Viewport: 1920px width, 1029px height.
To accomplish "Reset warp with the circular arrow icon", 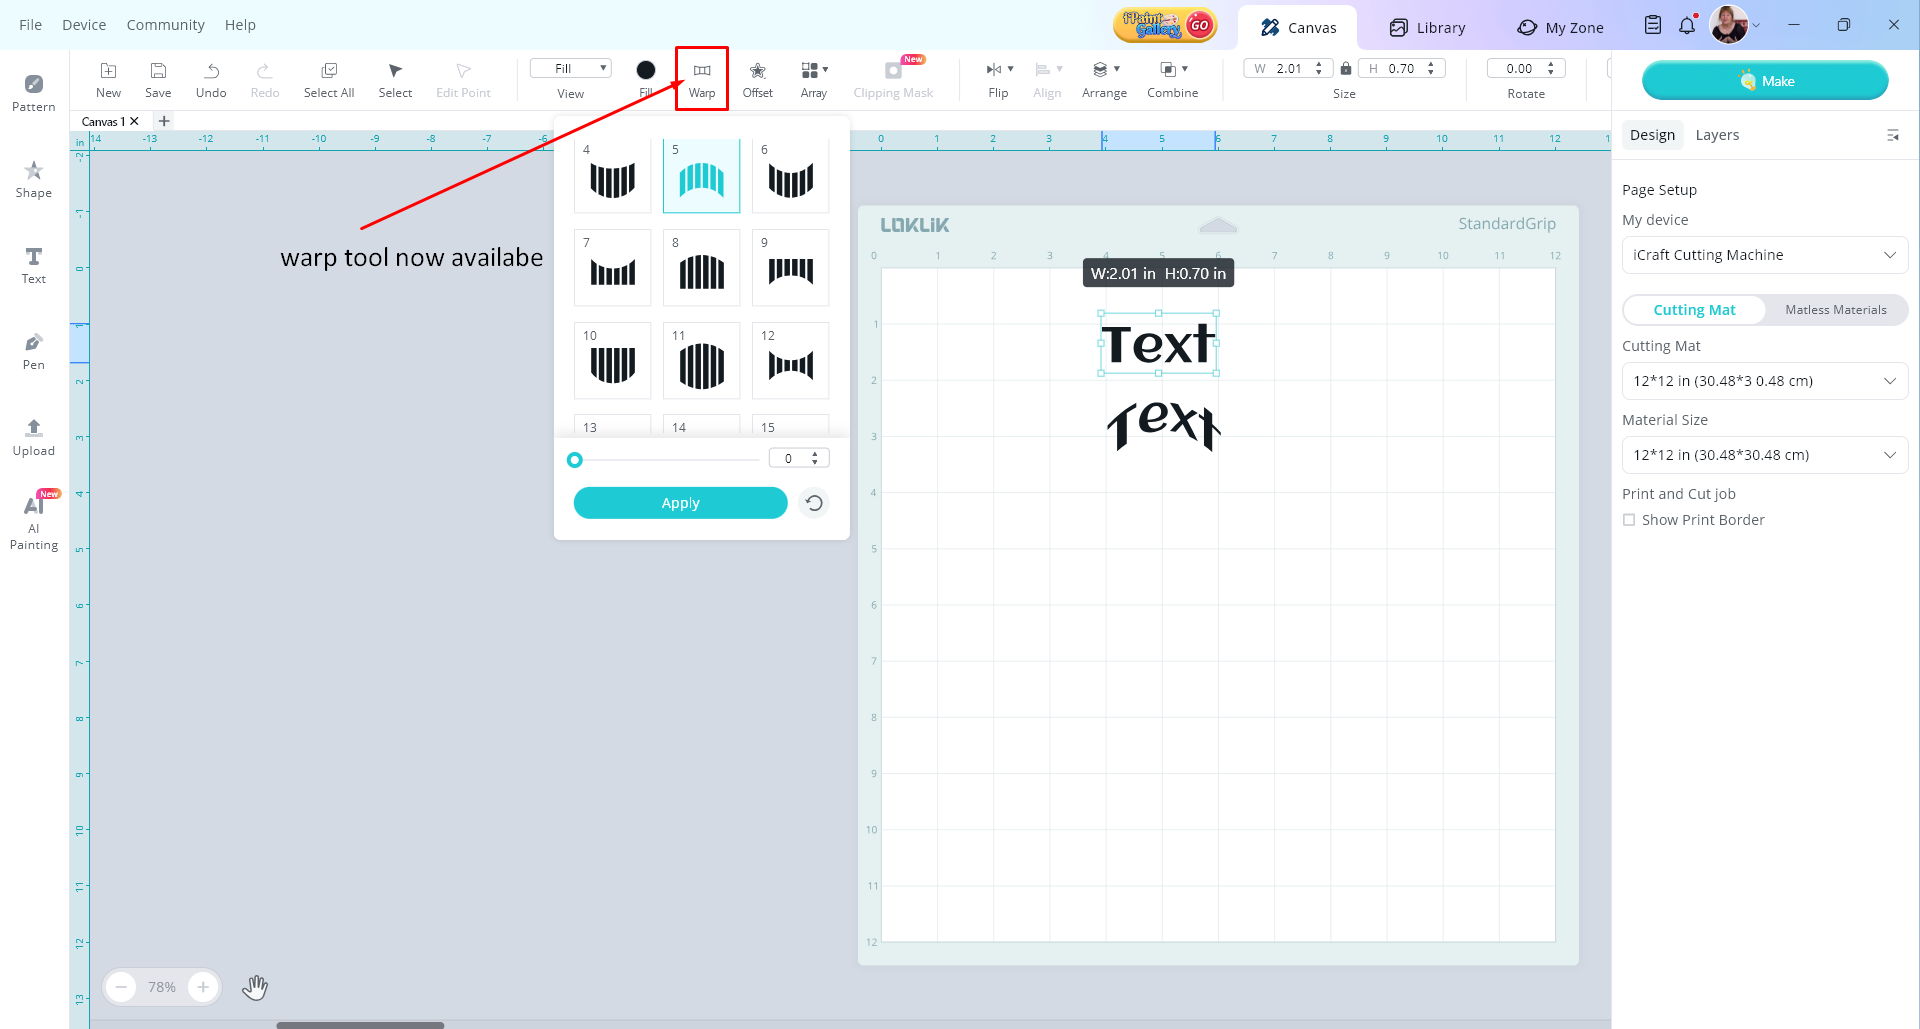I will (x=814, y=503).
